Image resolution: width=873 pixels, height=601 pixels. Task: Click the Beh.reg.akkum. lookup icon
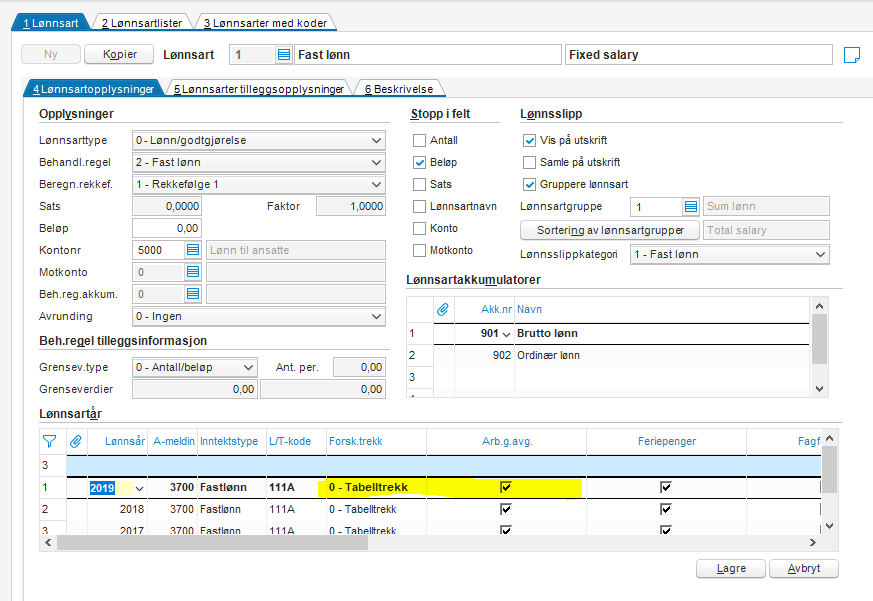(193, 294)
